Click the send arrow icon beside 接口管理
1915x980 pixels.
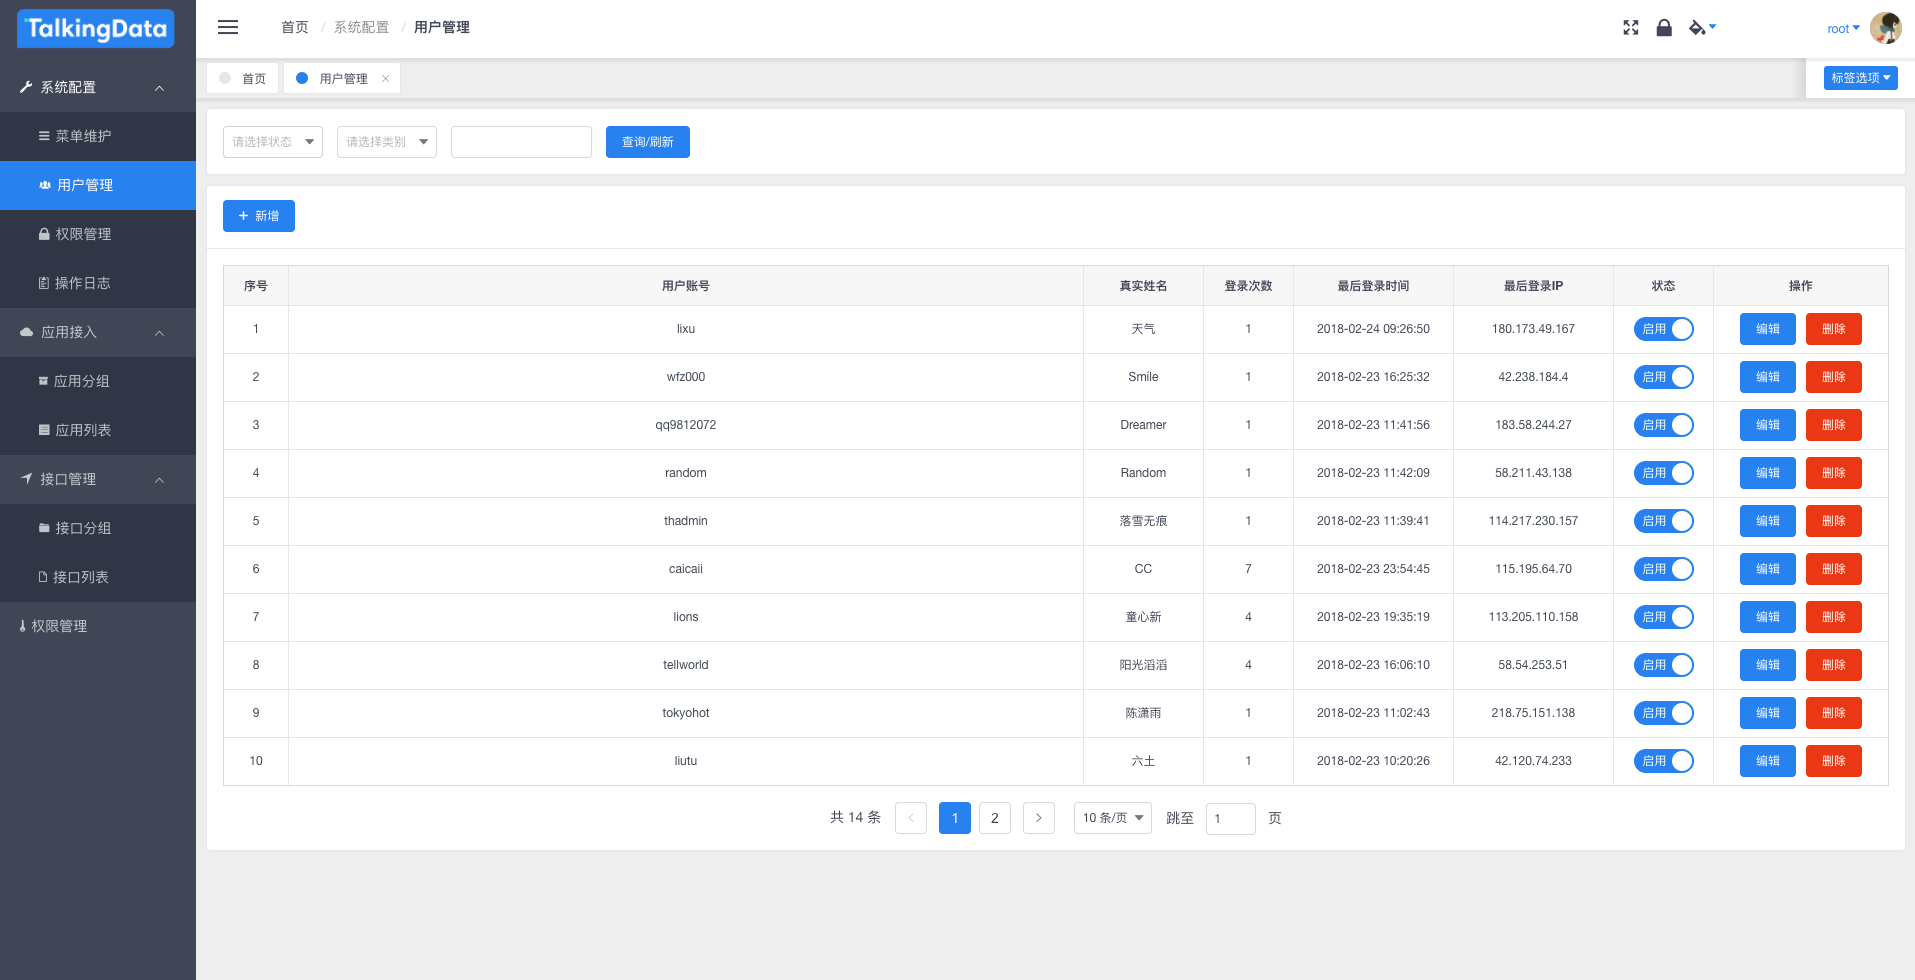(27, 479)
